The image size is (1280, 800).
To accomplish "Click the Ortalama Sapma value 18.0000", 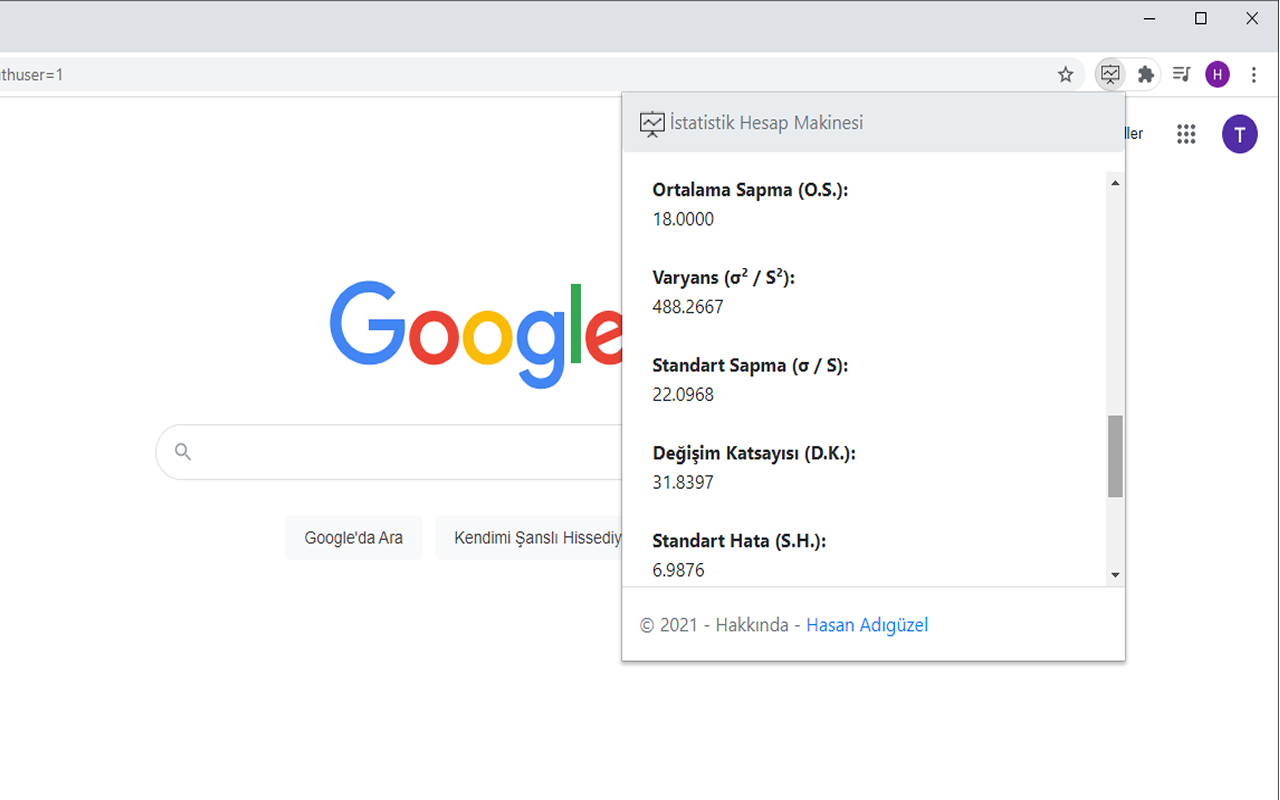I will click(683, 219).
